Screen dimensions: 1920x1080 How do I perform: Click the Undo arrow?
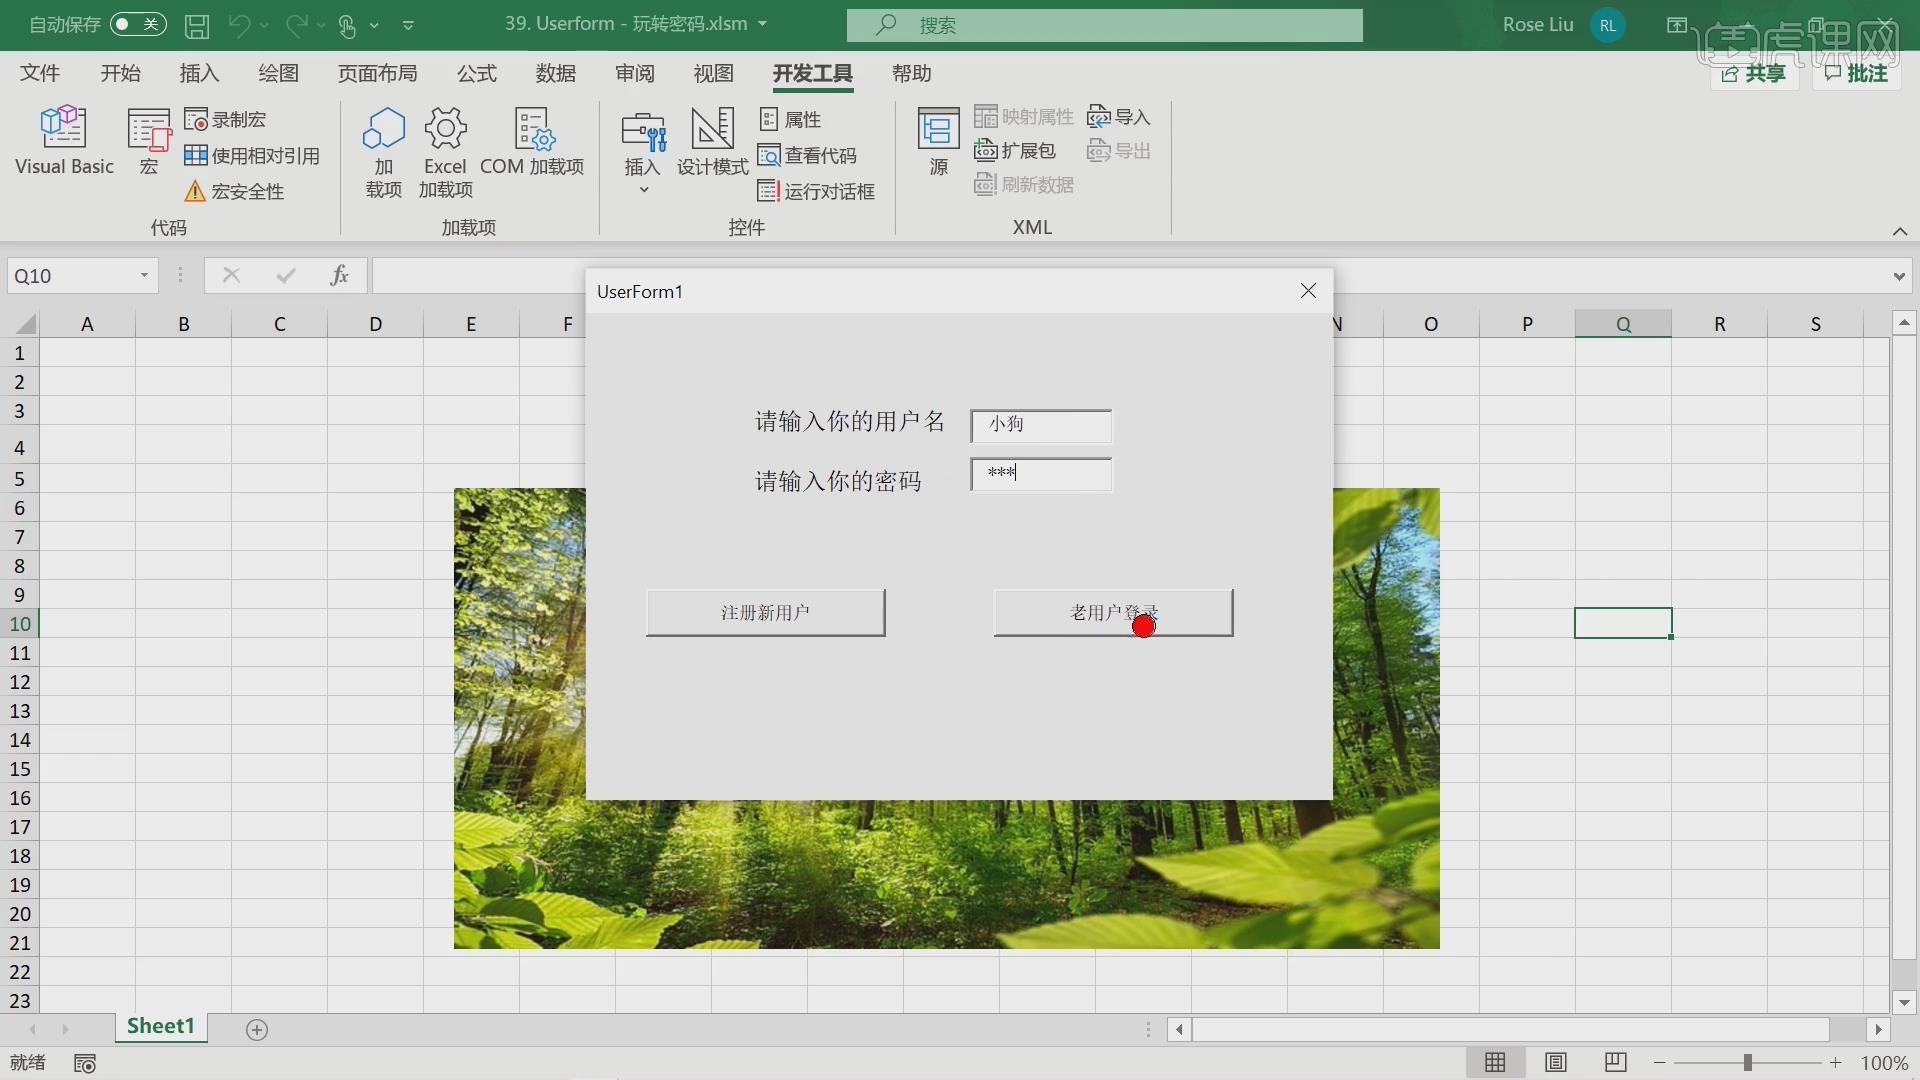[x=239, y=25]
